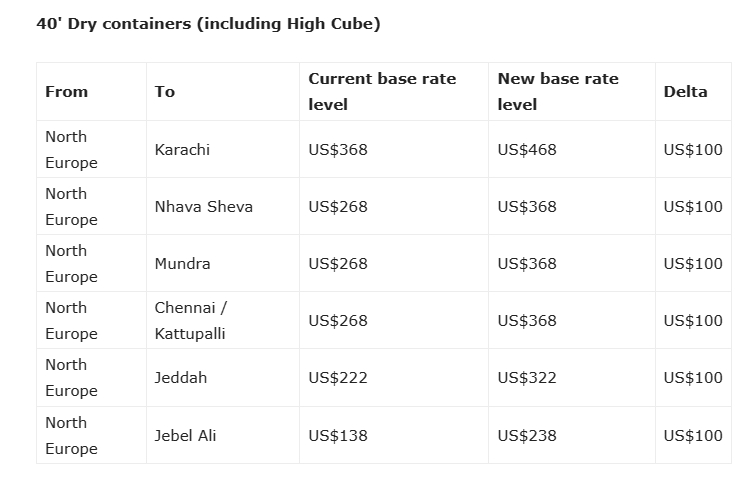
Task: Click the 'Delta' column header
Action: [685, 91]
